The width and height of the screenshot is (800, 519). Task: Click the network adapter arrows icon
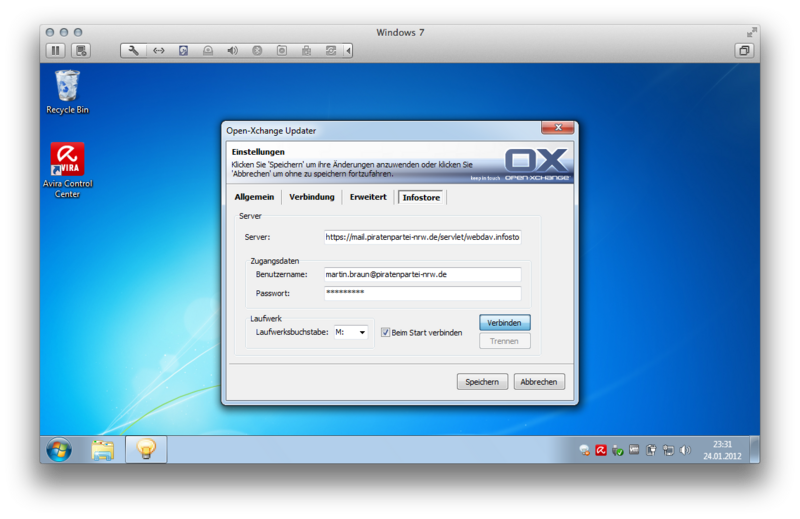point(159,51)
